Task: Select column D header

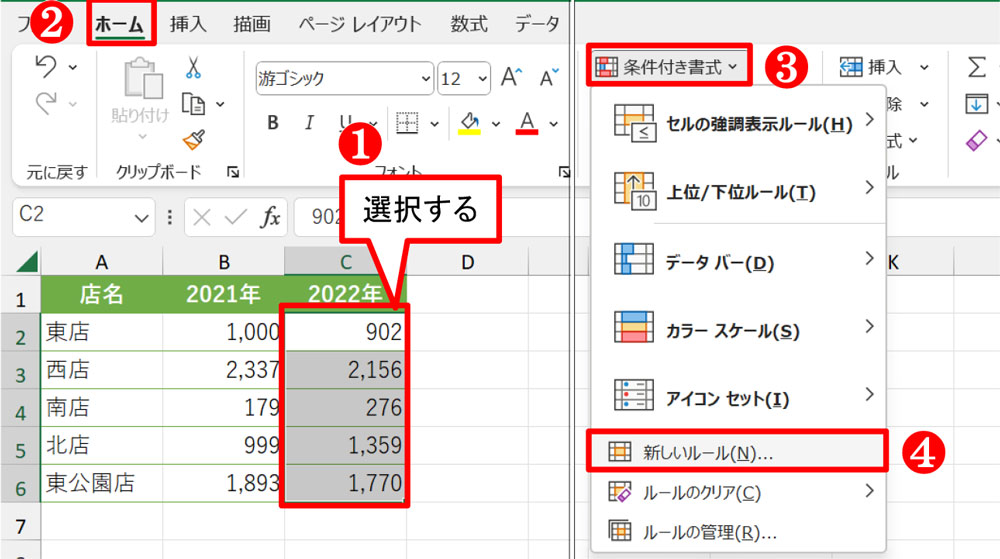Action: [x=467, y=262]
